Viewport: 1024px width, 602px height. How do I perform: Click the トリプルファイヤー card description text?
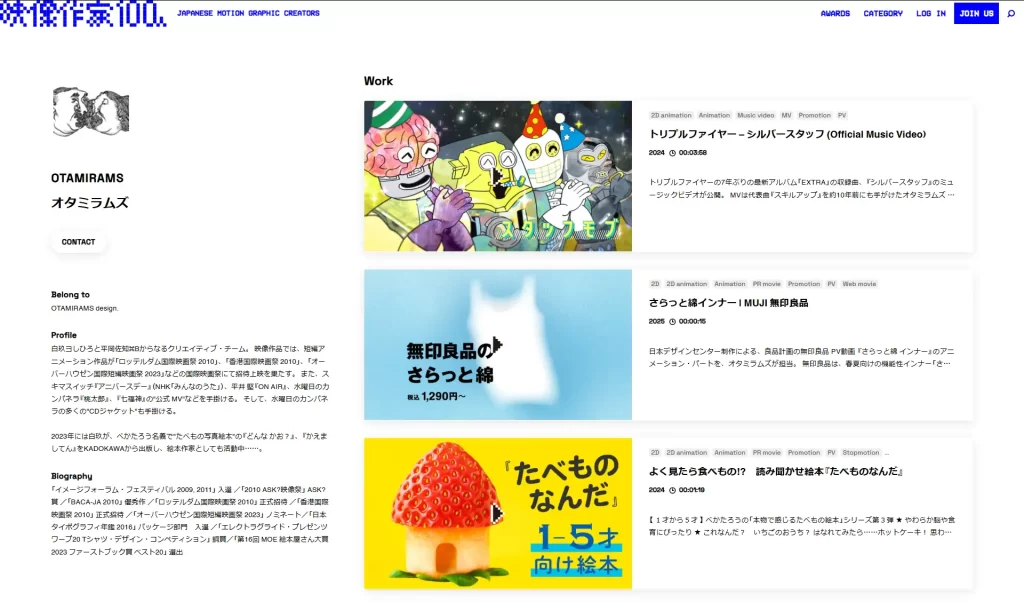[x=802, y=189]
